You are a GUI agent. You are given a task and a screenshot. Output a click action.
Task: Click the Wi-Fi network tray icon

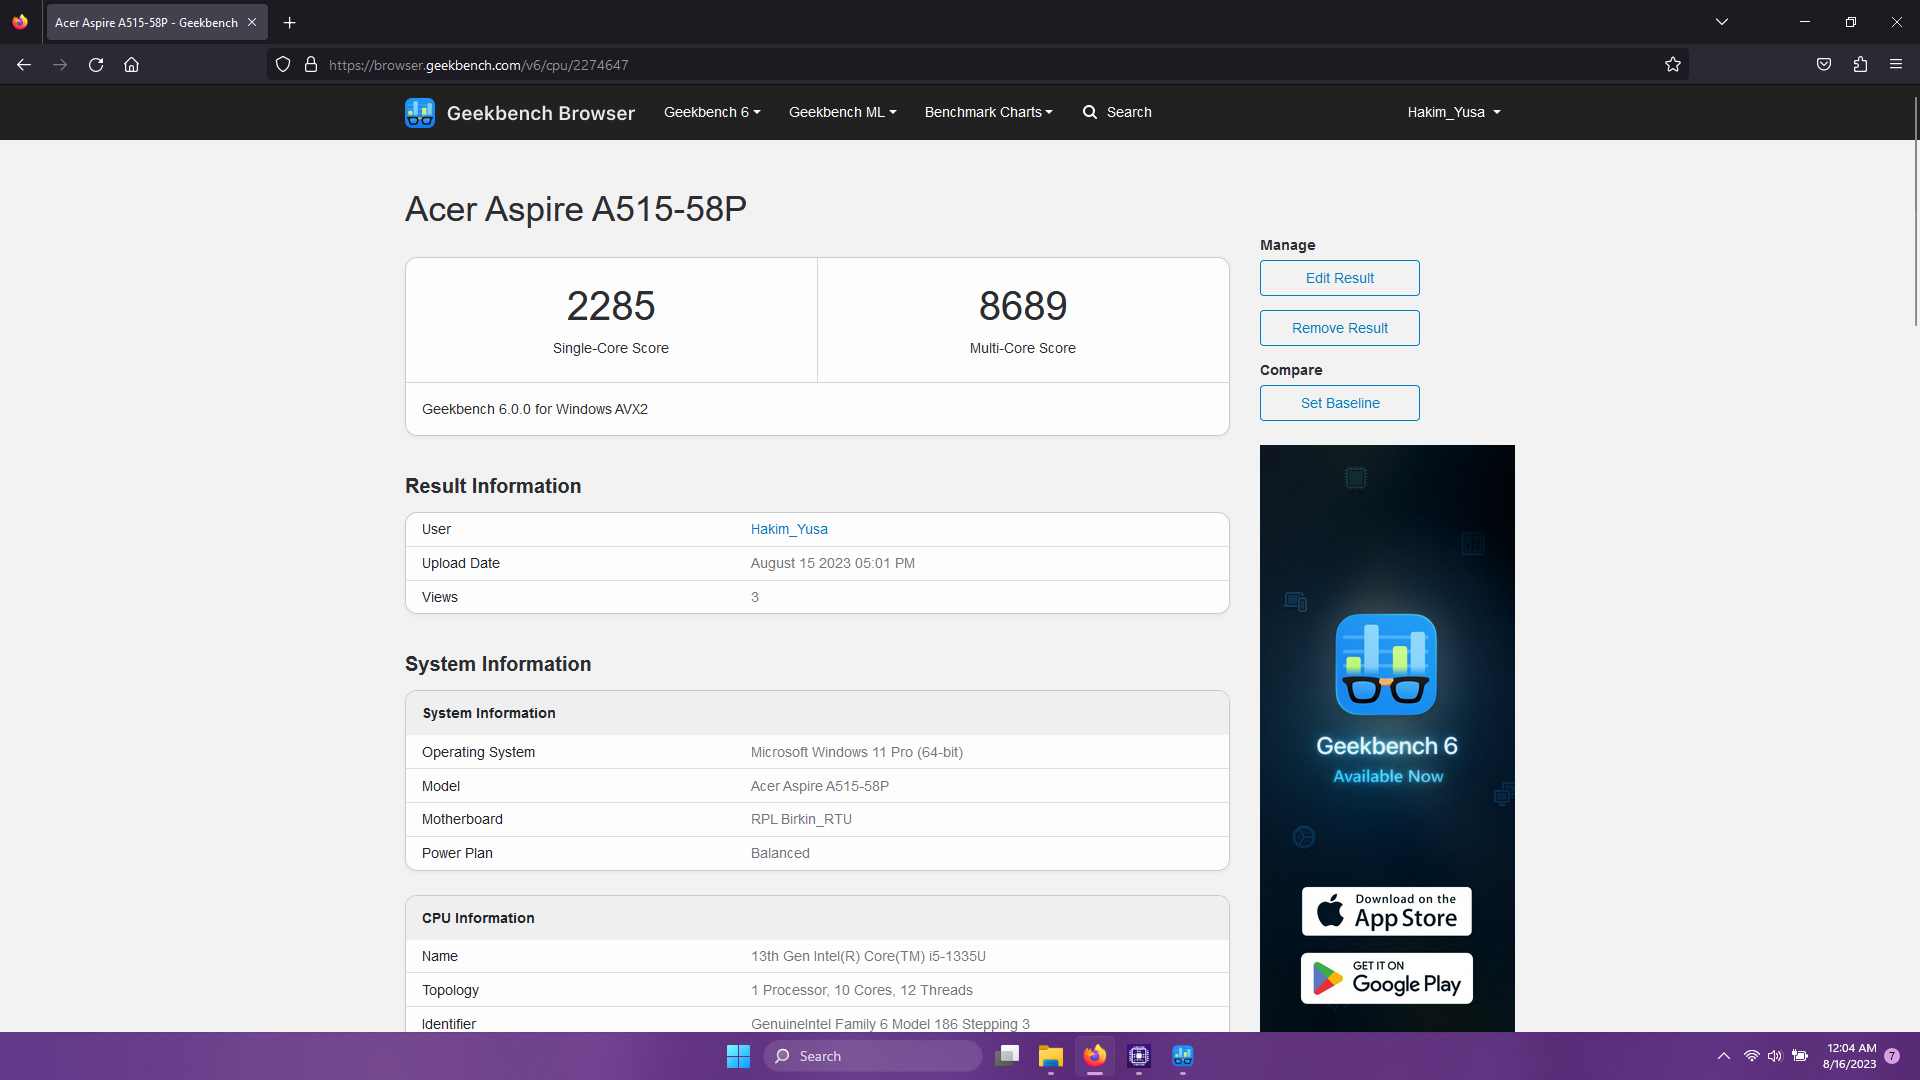coord(1752,1056)
